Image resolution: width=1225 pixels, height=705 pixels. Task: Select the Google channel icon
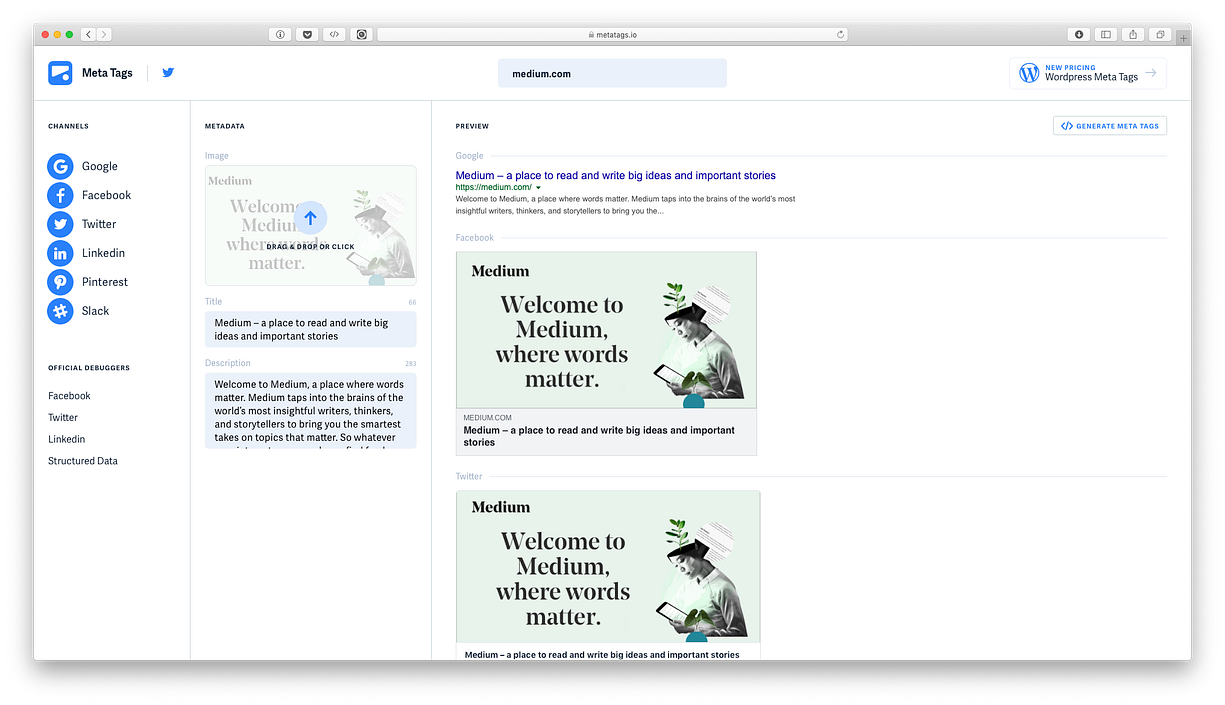[x=60, y=166]
